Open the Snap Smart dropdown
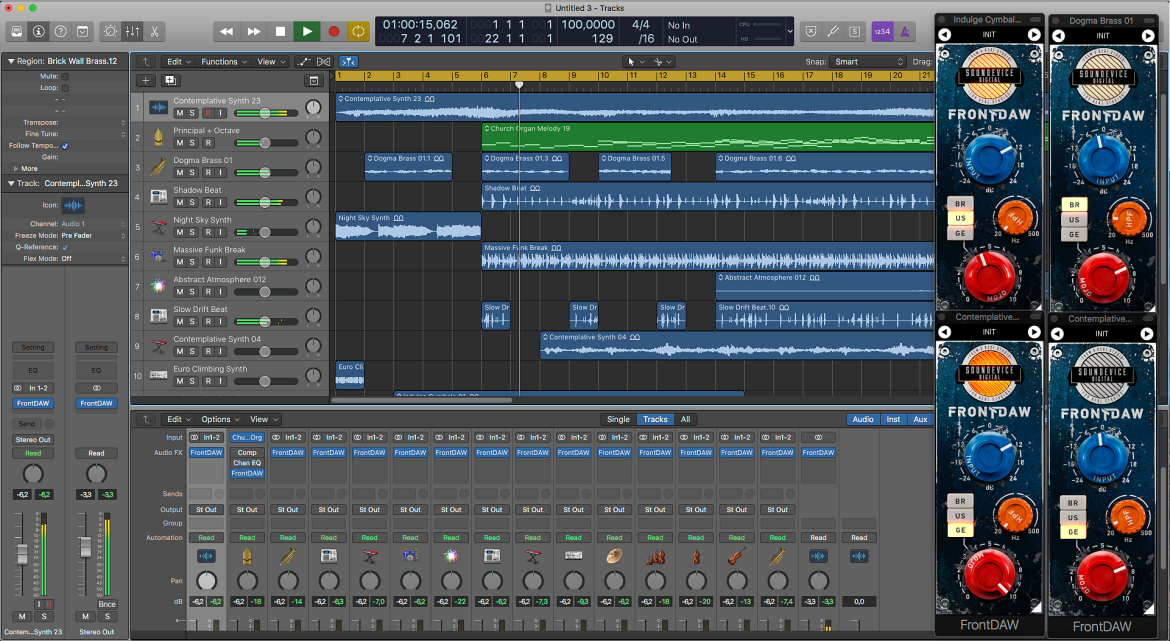 (x=867, y=62)
